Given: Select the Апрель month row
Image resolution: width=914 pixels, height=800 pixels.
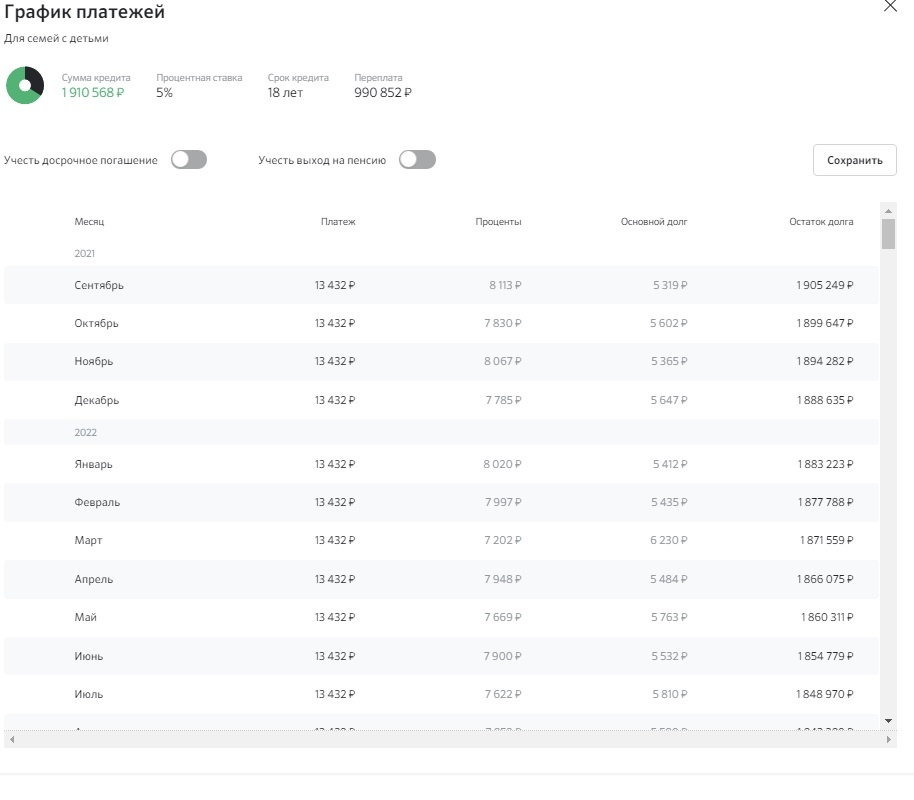Looking at the screenshot, I should tap(441, 579).
